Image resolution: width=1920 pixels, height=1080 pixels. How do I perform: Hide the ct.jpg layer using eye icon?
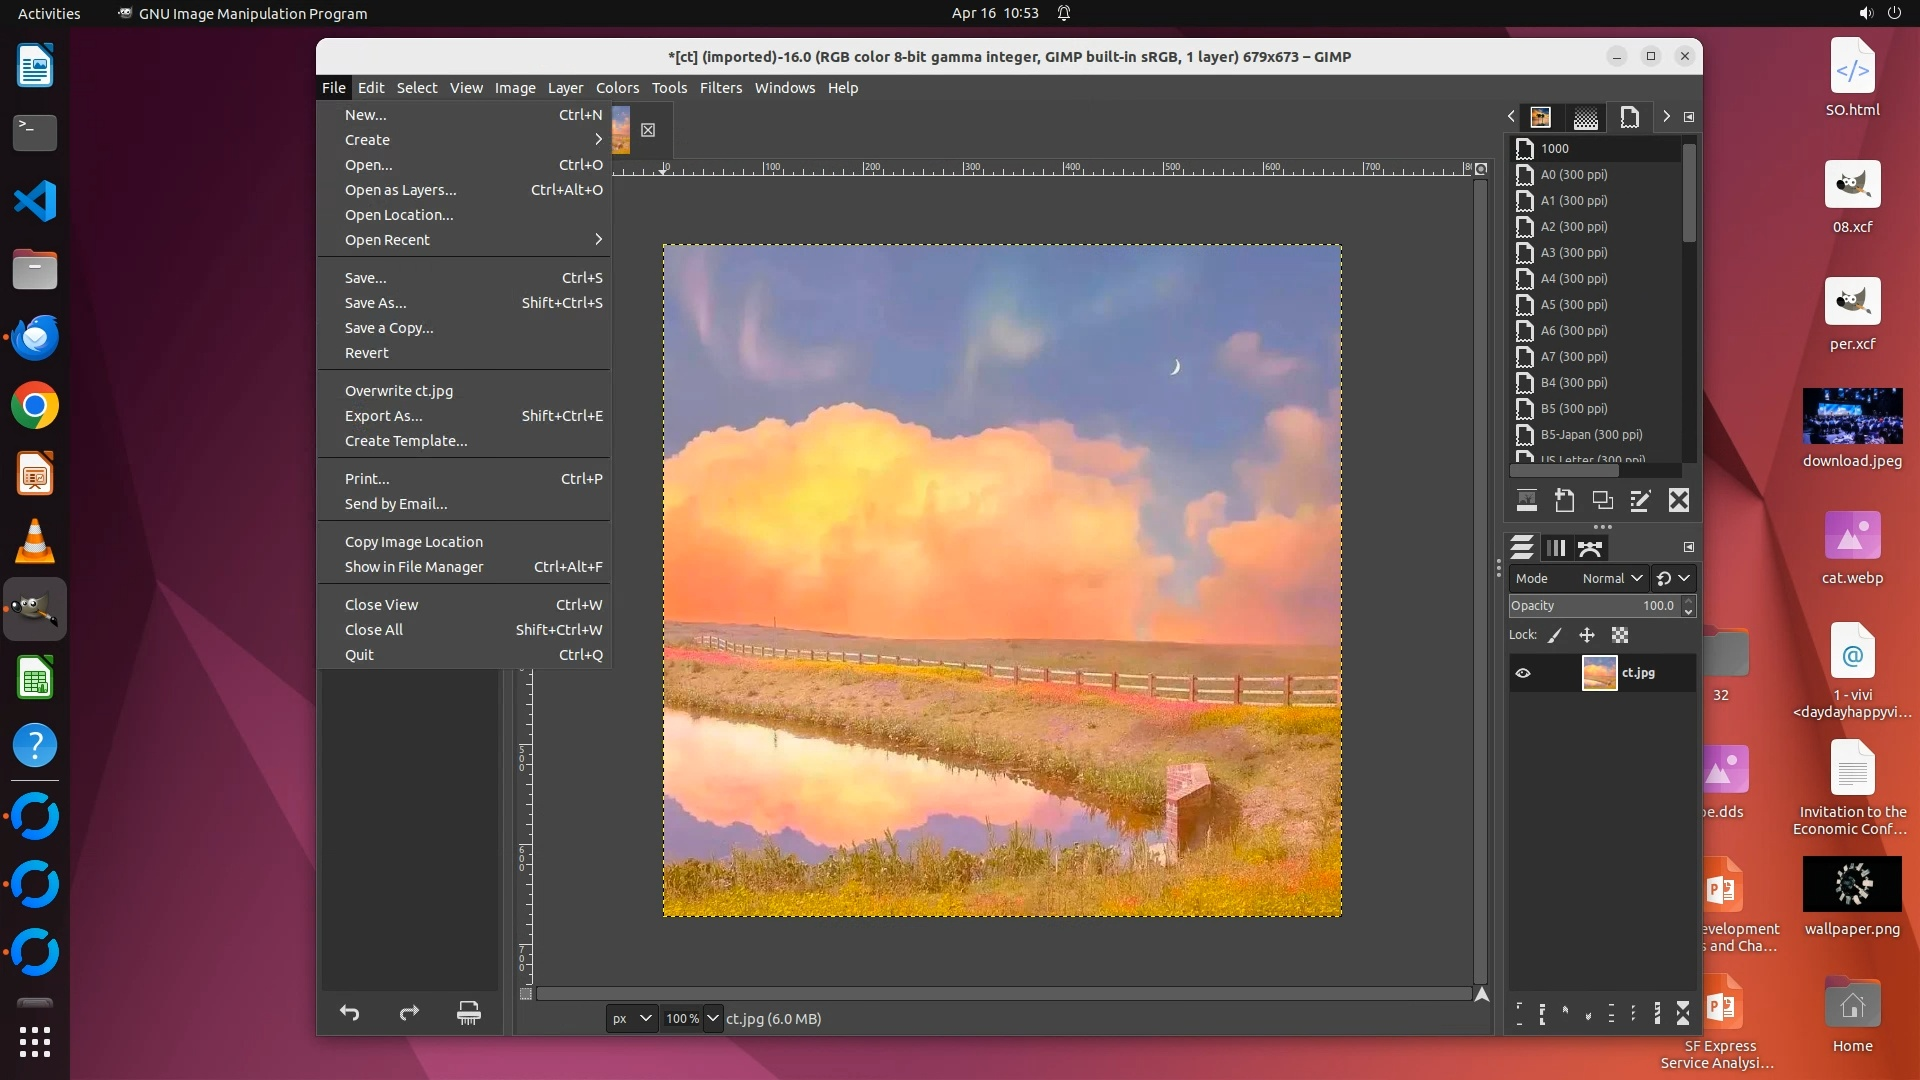tap(1523, 673)
